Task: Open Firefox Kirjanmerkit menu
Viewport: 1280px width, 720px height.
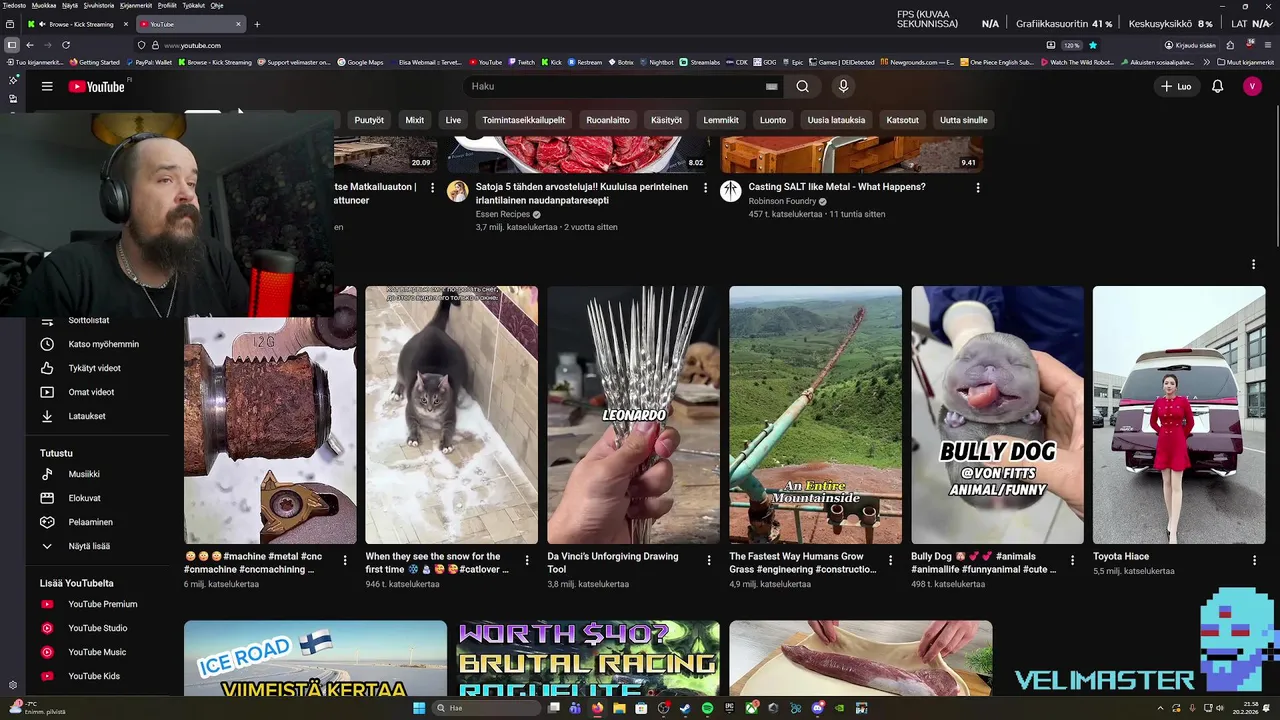Action: click(136, 5)
